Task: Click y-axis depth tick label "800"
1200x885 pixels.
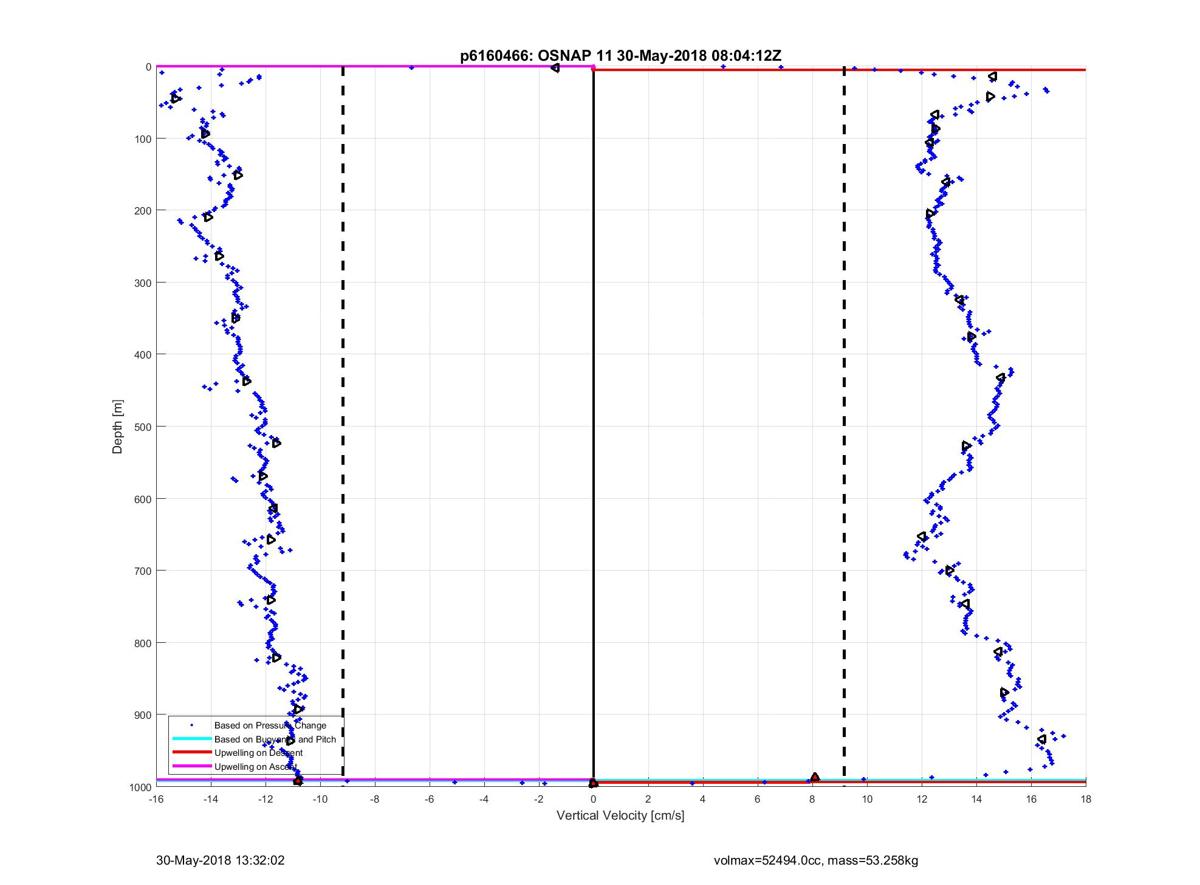Action: (142, 643)
